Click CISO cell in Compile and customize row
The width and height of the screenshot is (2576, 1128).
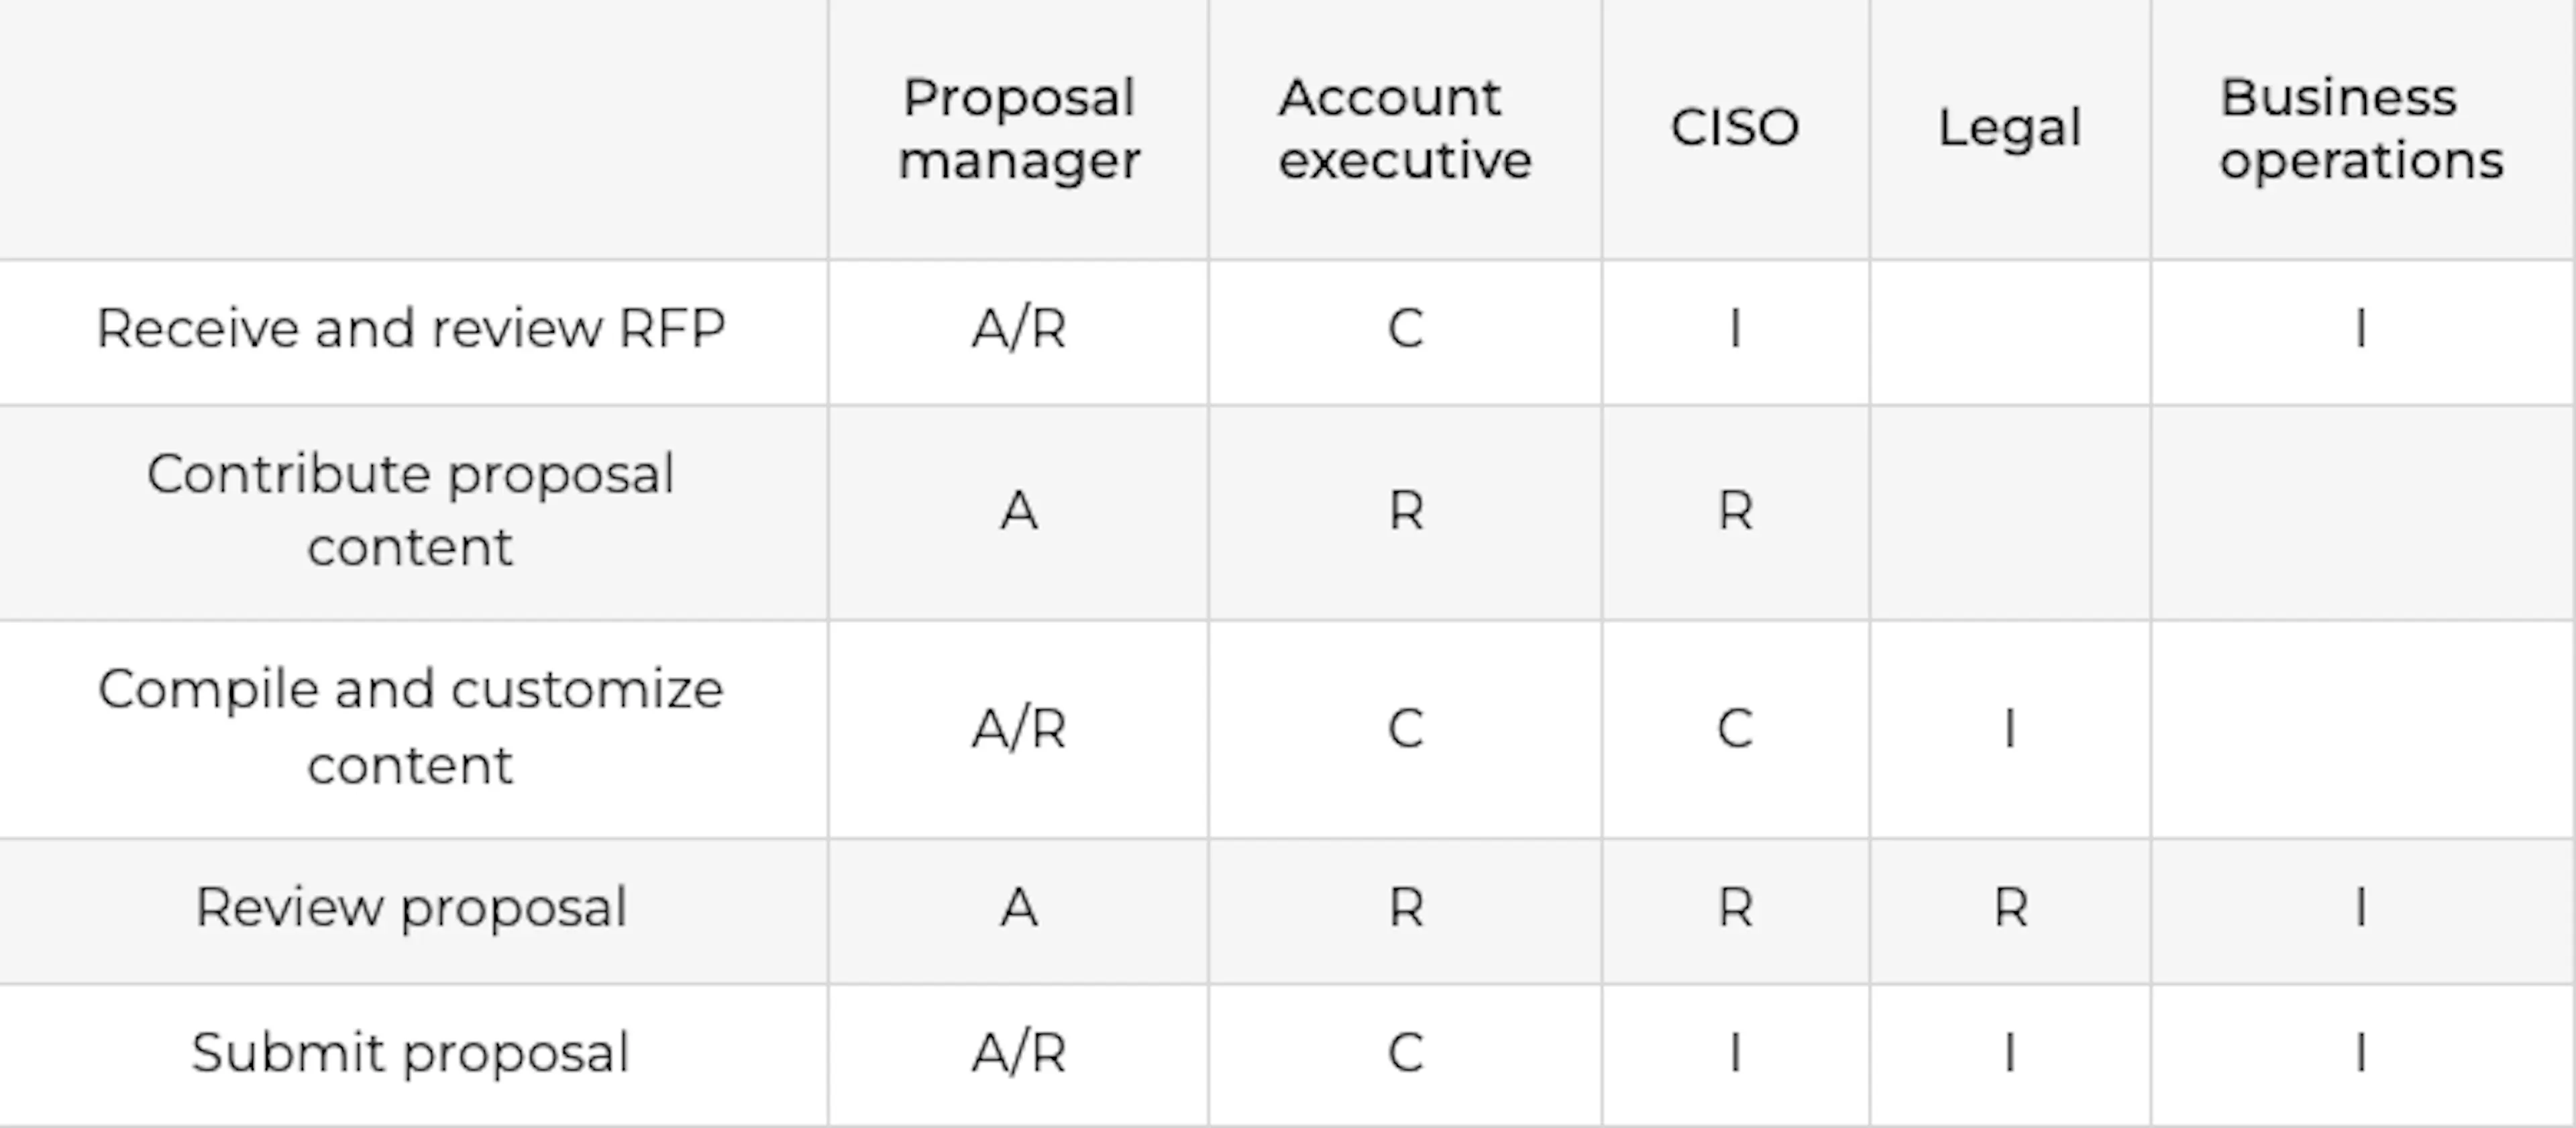pyautogui.click(x=1735, y=728)
